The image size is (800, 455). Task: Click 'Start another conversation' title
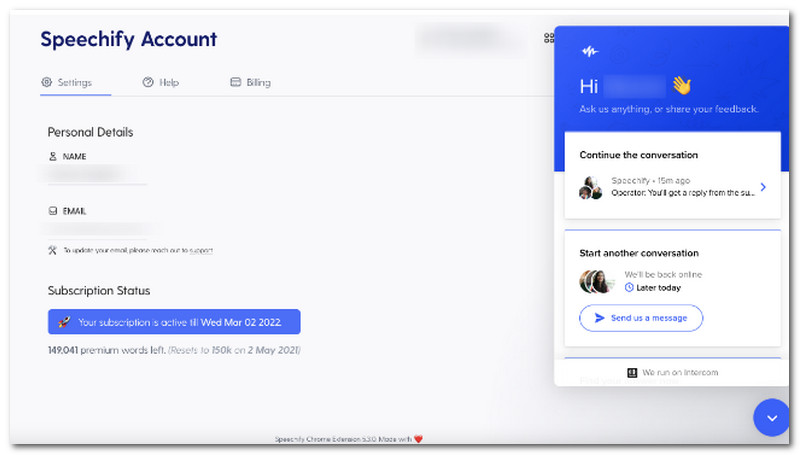click(639, 253)
